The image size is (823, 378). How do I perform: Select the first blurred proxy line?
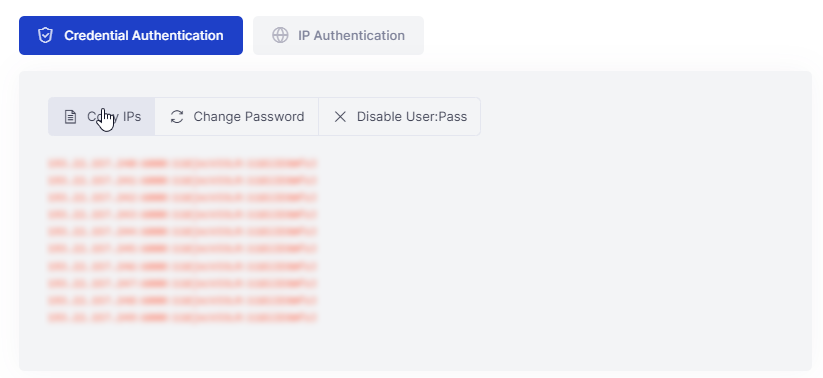pyautogui.click(x=183, y=164)
